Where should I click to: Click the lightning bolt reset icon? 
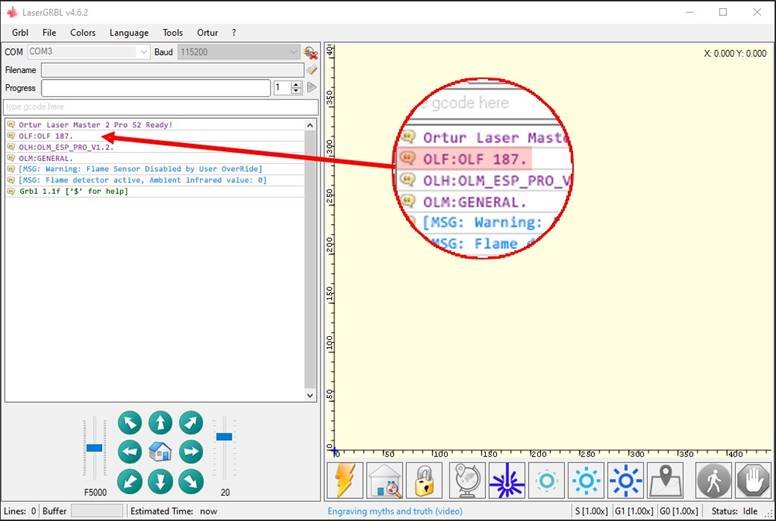click(x=346, y=481)
